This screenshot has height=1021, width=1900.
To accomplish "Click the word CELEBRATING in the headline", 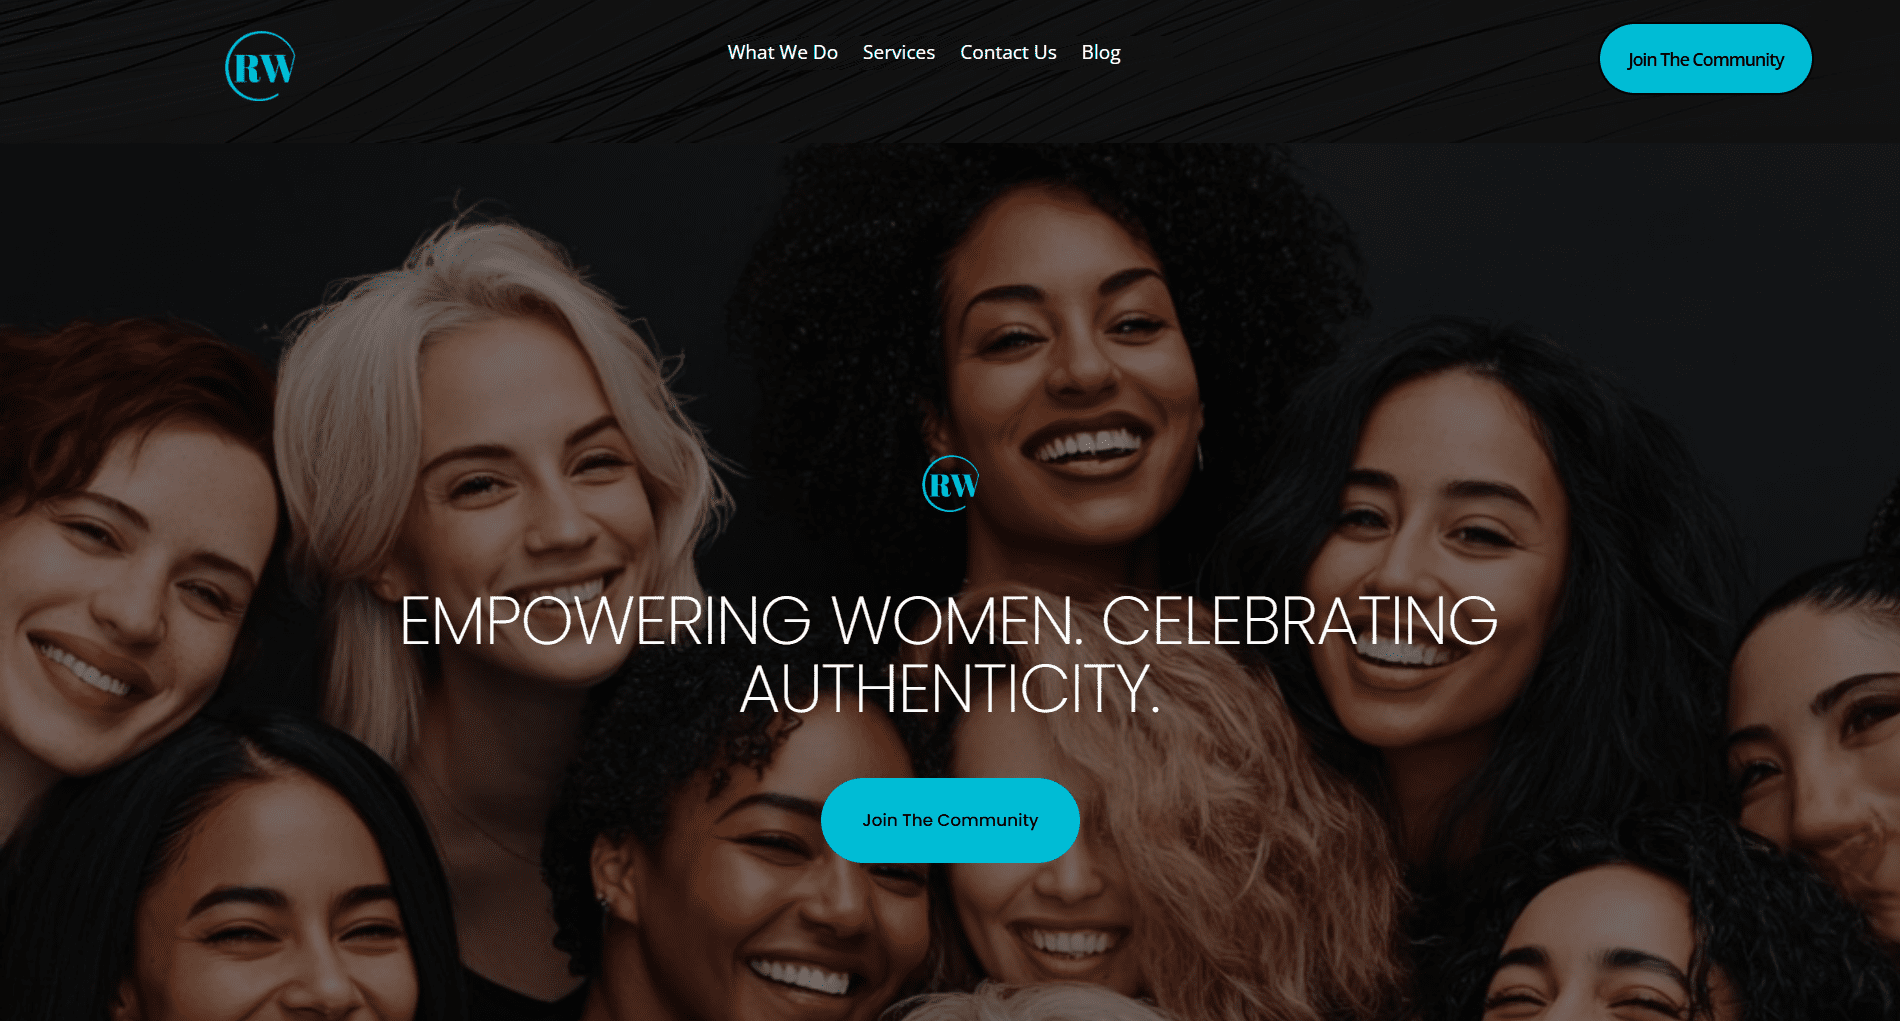I will point(1299,621).
